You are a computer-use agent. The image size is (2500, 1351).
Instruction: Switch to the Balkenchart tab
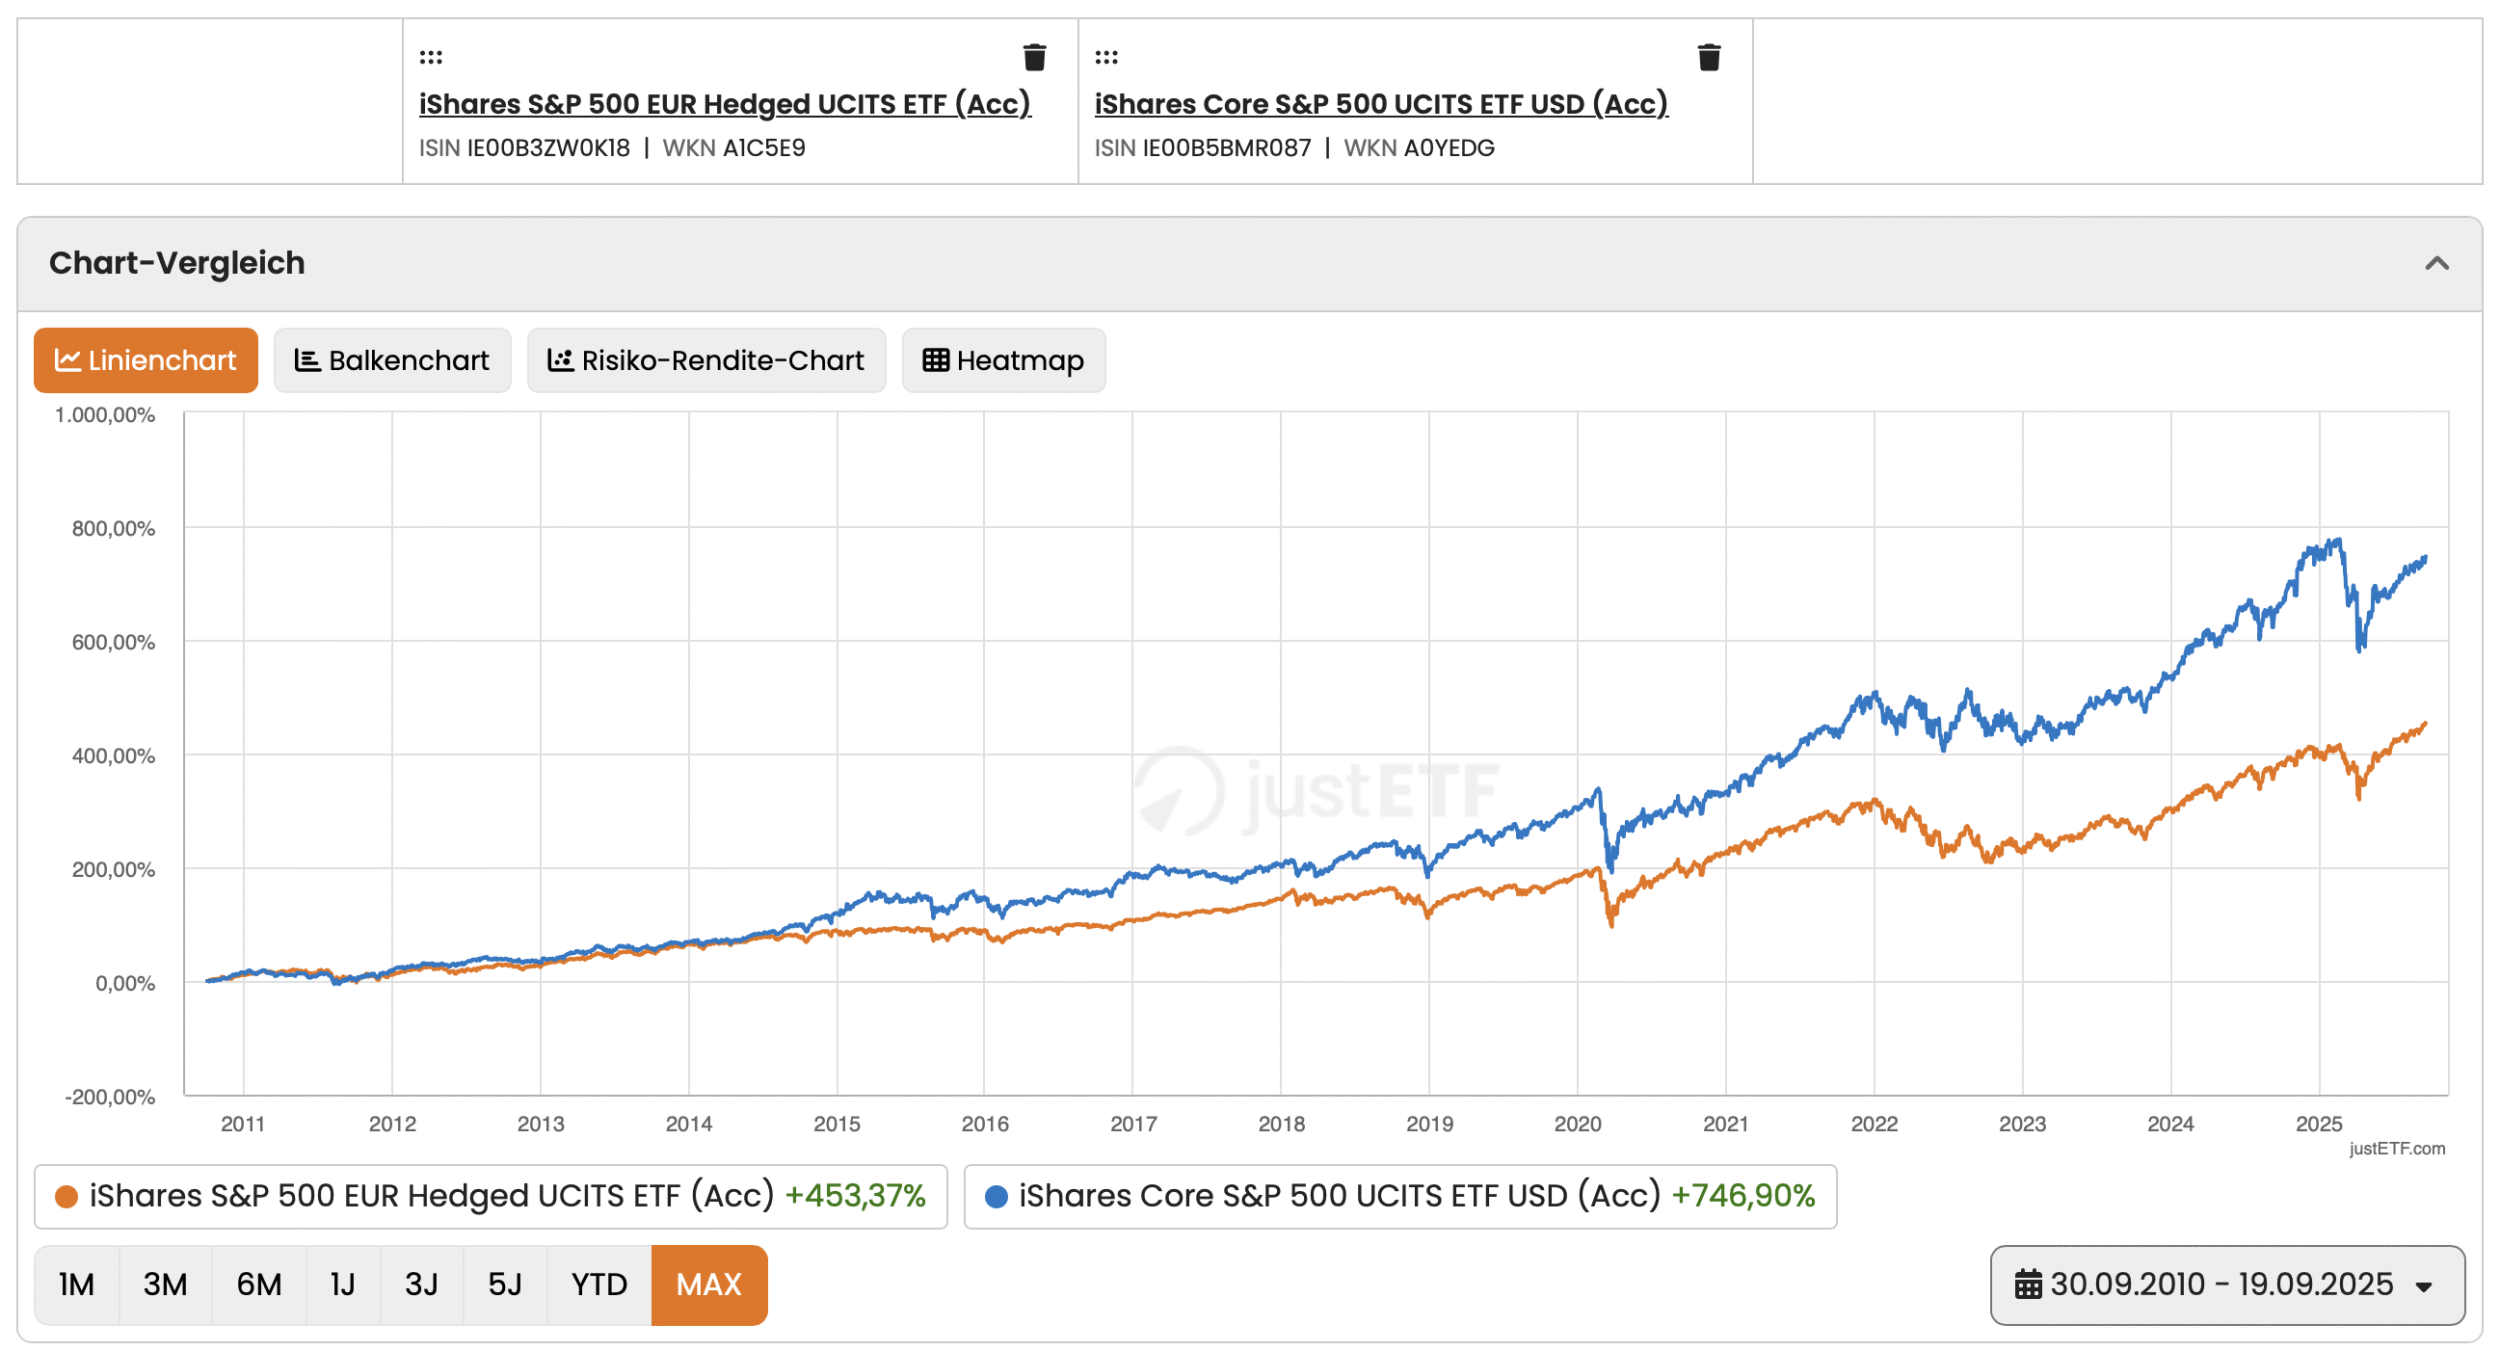click(392, 360)
